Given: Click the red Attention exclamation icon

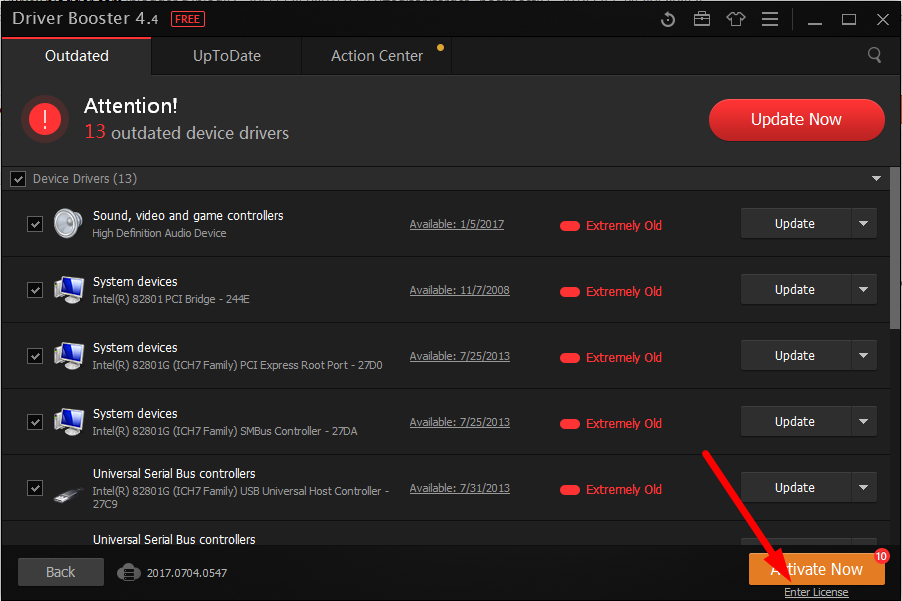Looking at the screenshot, I should (x=45, y=119).
